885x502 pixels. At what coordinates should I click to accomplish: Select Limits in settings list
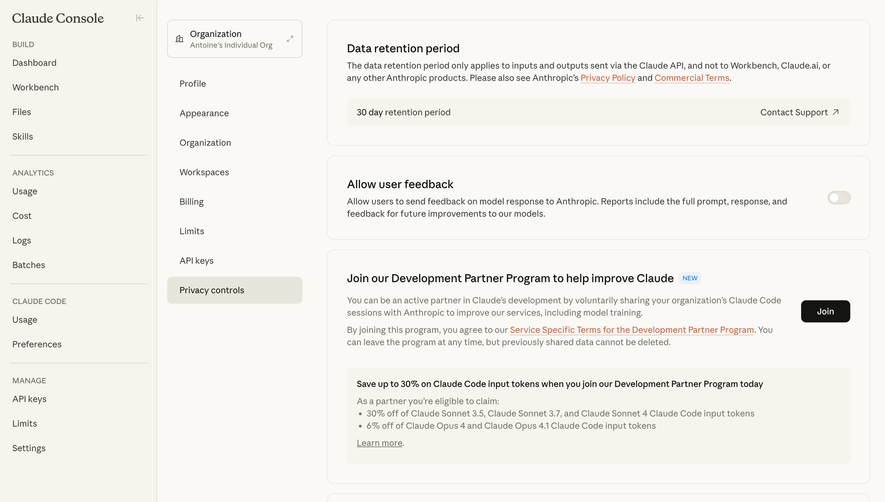(x=234, y=231)
